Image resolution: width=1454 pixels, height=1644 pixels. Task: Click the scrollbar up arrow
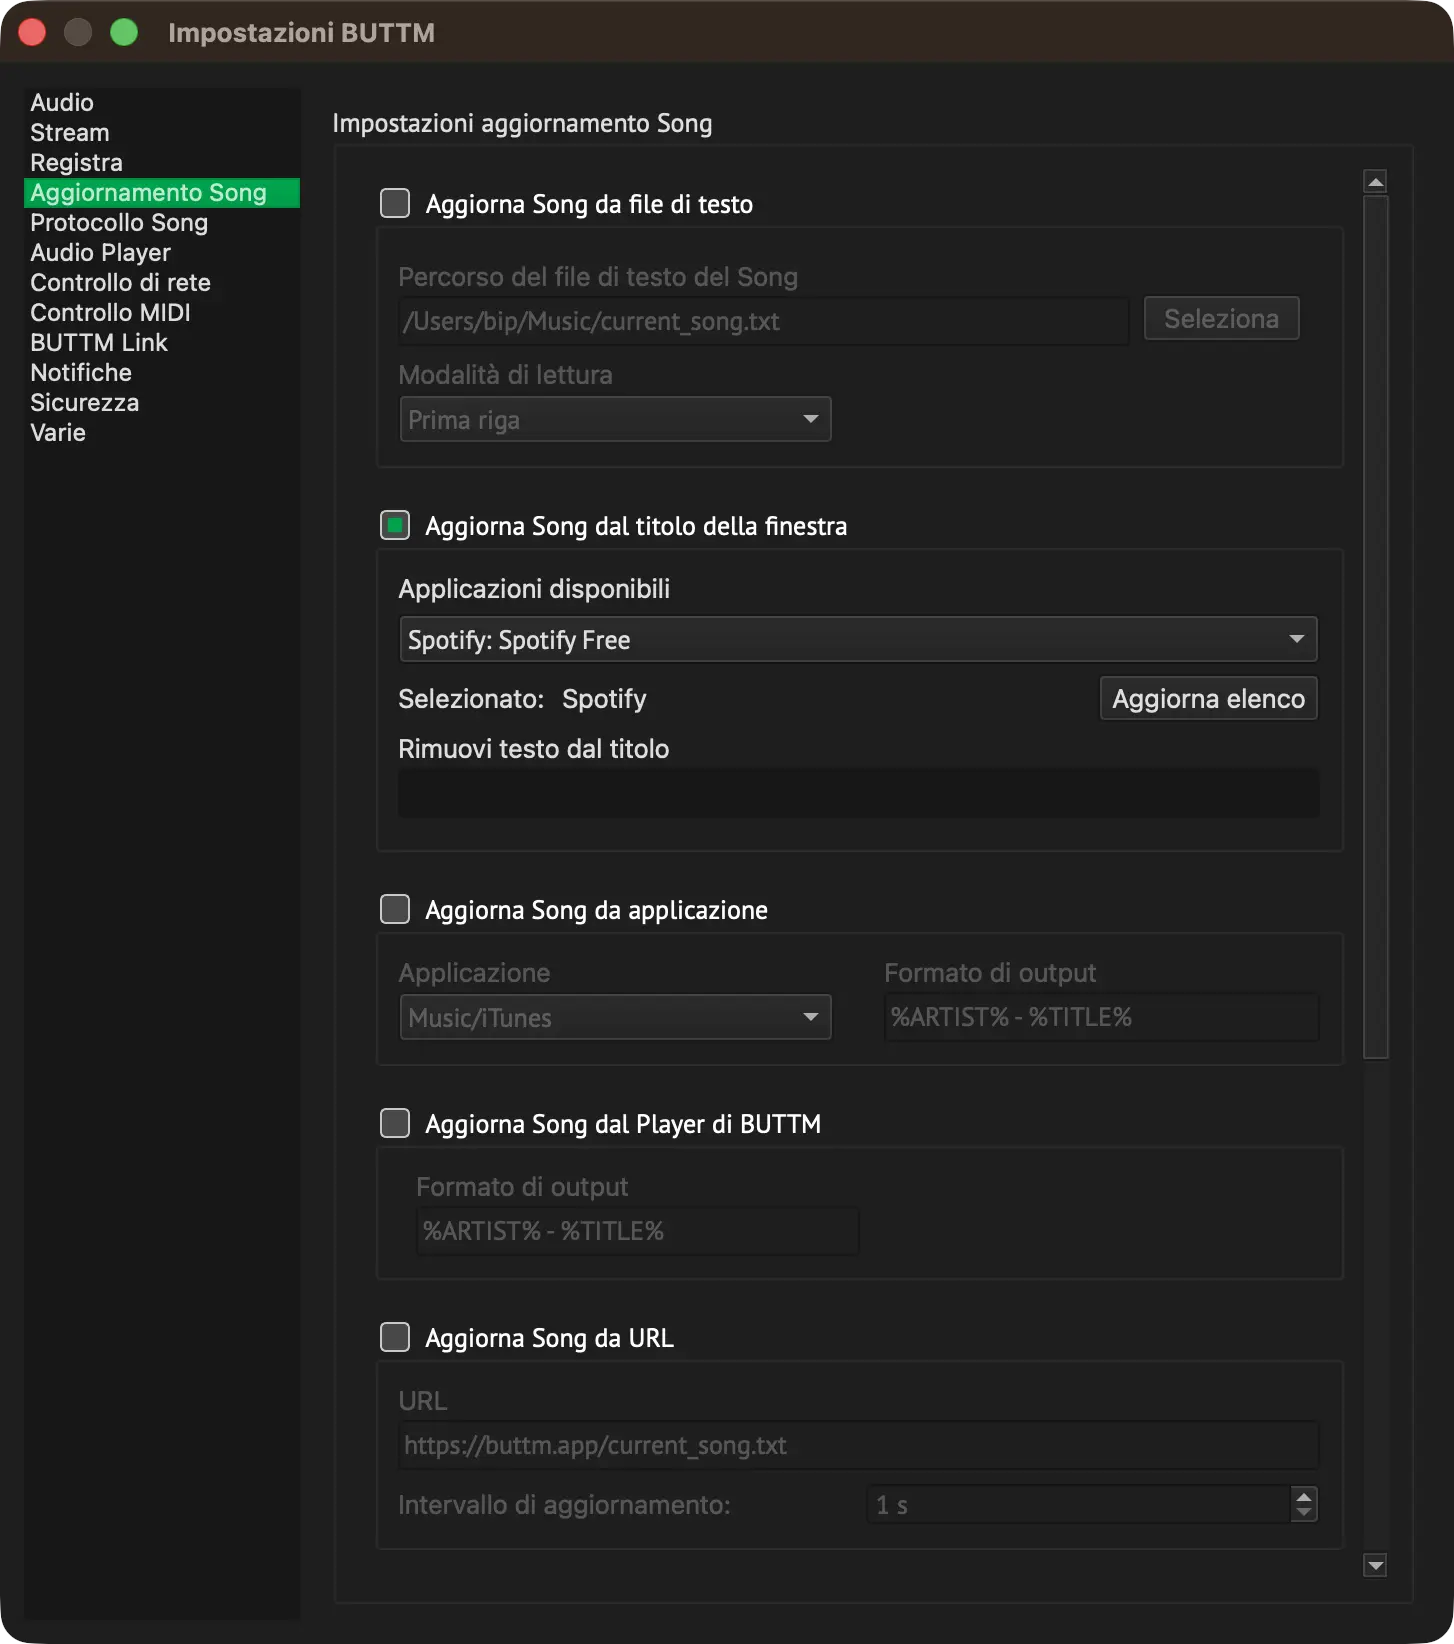[1375, 181]
